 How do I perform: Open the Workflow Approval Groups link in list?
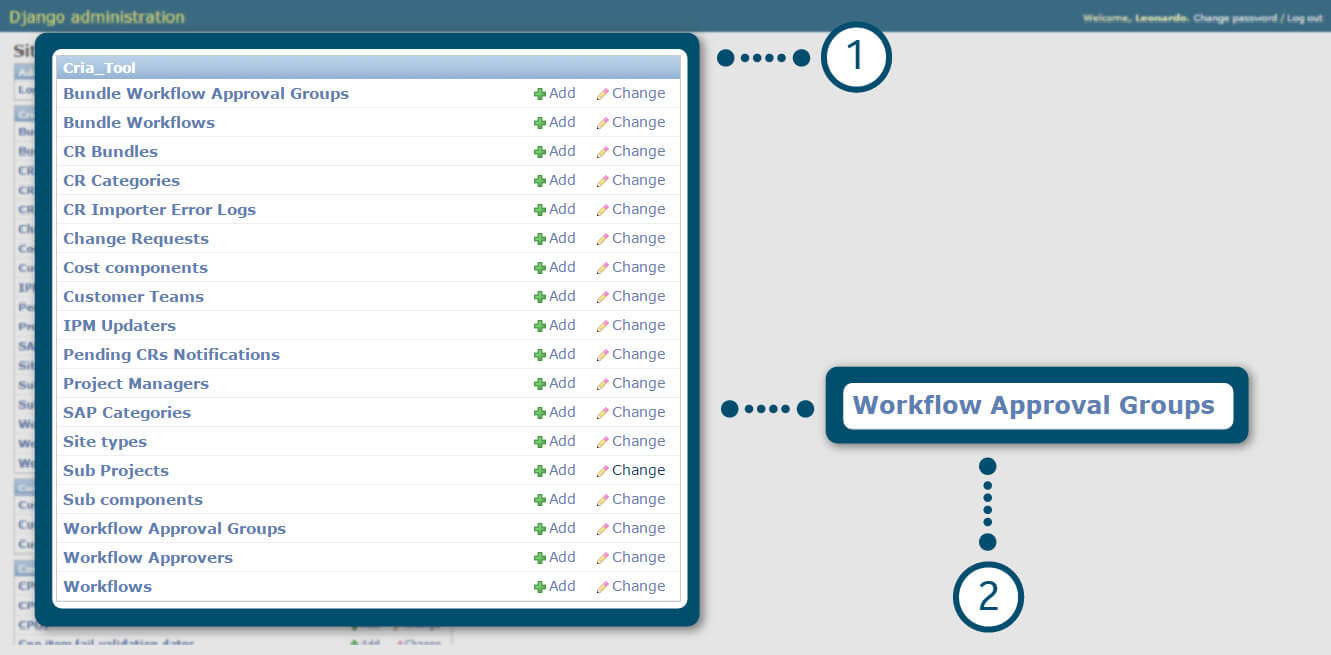174,529
